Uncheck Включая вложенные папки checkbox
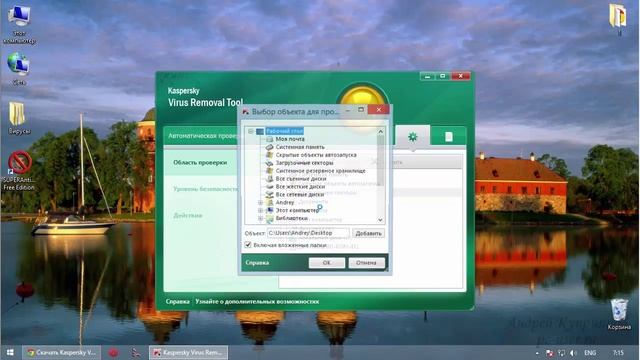Screen dimensions: 640x360 tap(248, 245)
